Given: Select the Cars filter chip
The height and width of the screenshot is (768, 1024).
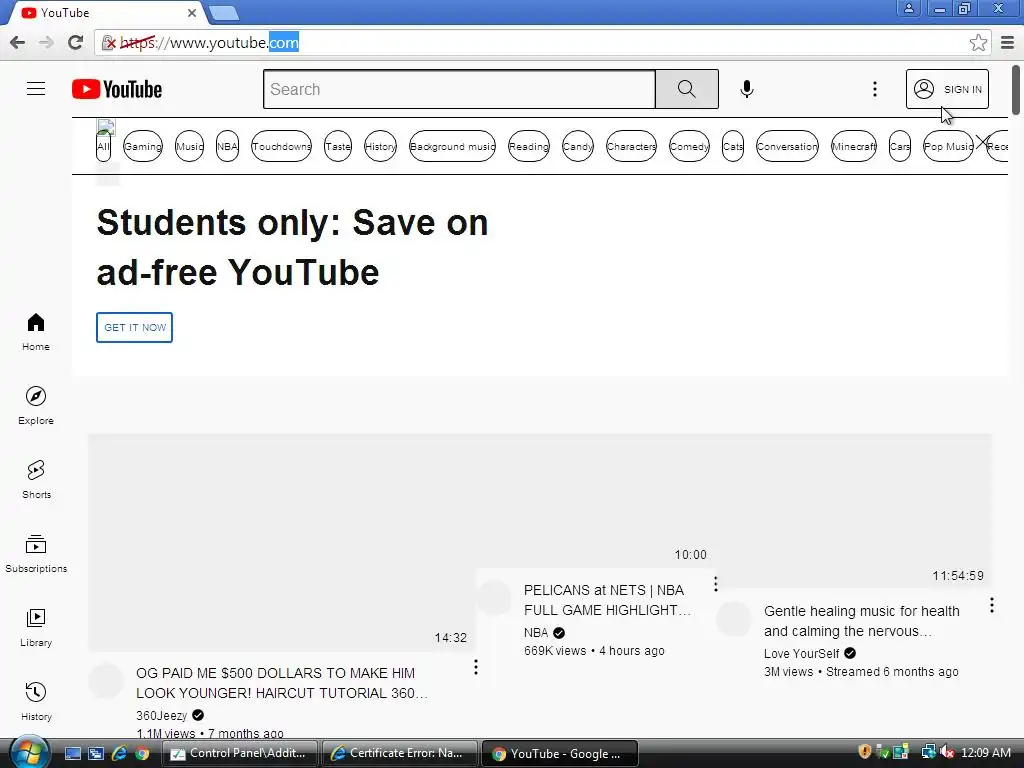Looking at the screenshot, I should [900, 146].
